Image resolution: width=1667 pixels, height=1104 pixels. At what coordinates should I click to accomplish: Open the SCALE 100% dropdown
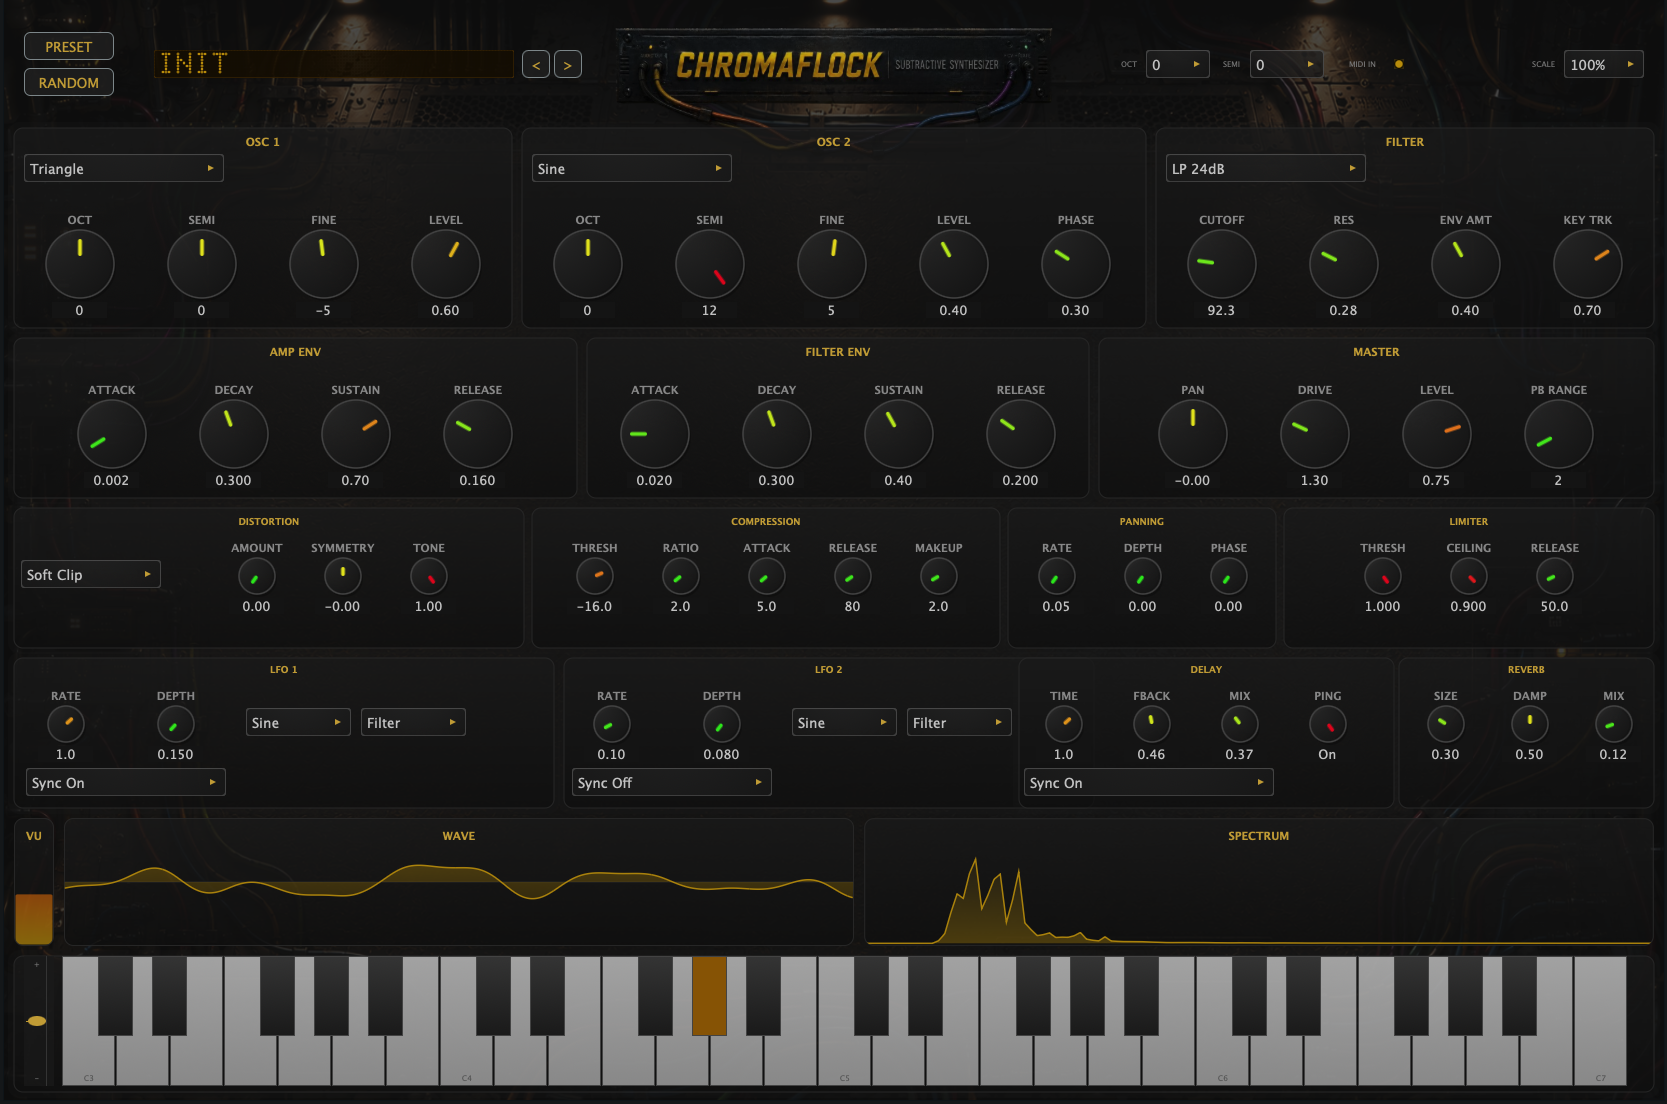pyautogui.click(x=1603, y=64)
